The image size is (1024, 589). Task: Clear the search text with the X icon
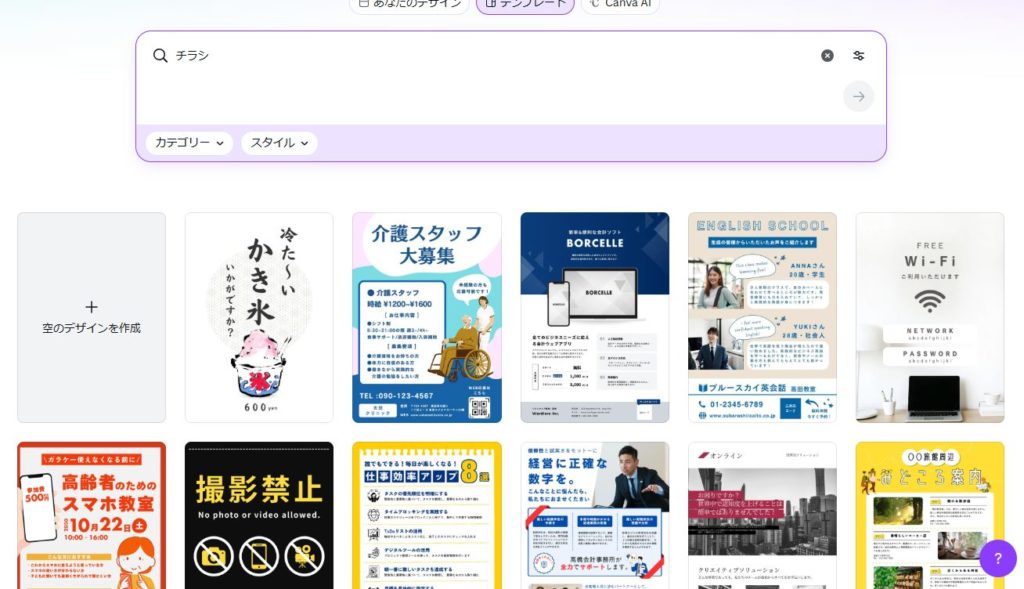pyautogui.click(x=827, y=56)
